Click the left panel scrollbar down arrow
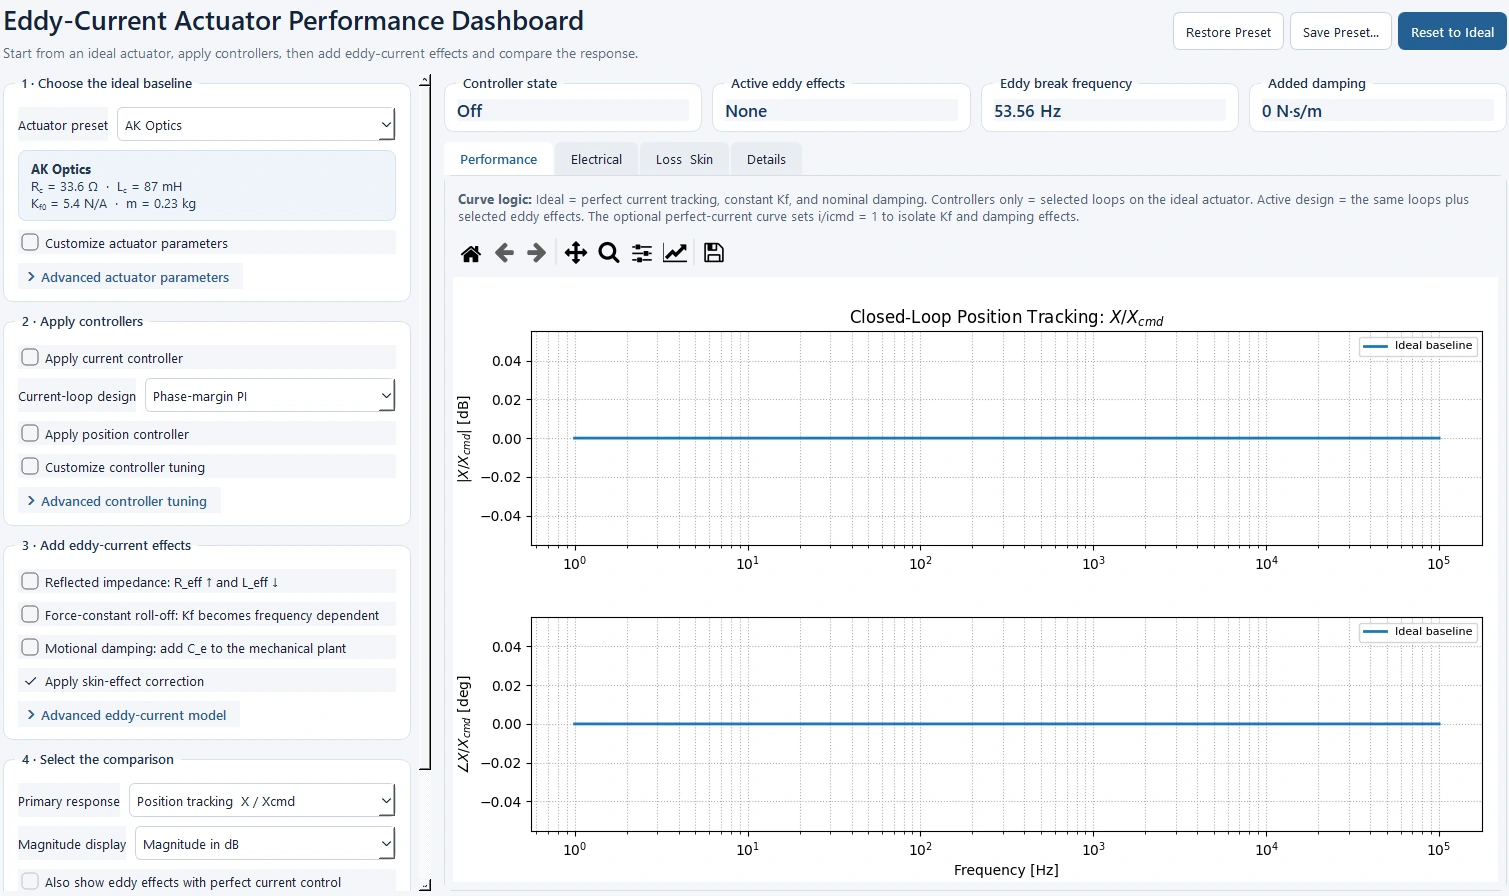The height and width of the screenshot is (896, 1509). coord(425,885)
